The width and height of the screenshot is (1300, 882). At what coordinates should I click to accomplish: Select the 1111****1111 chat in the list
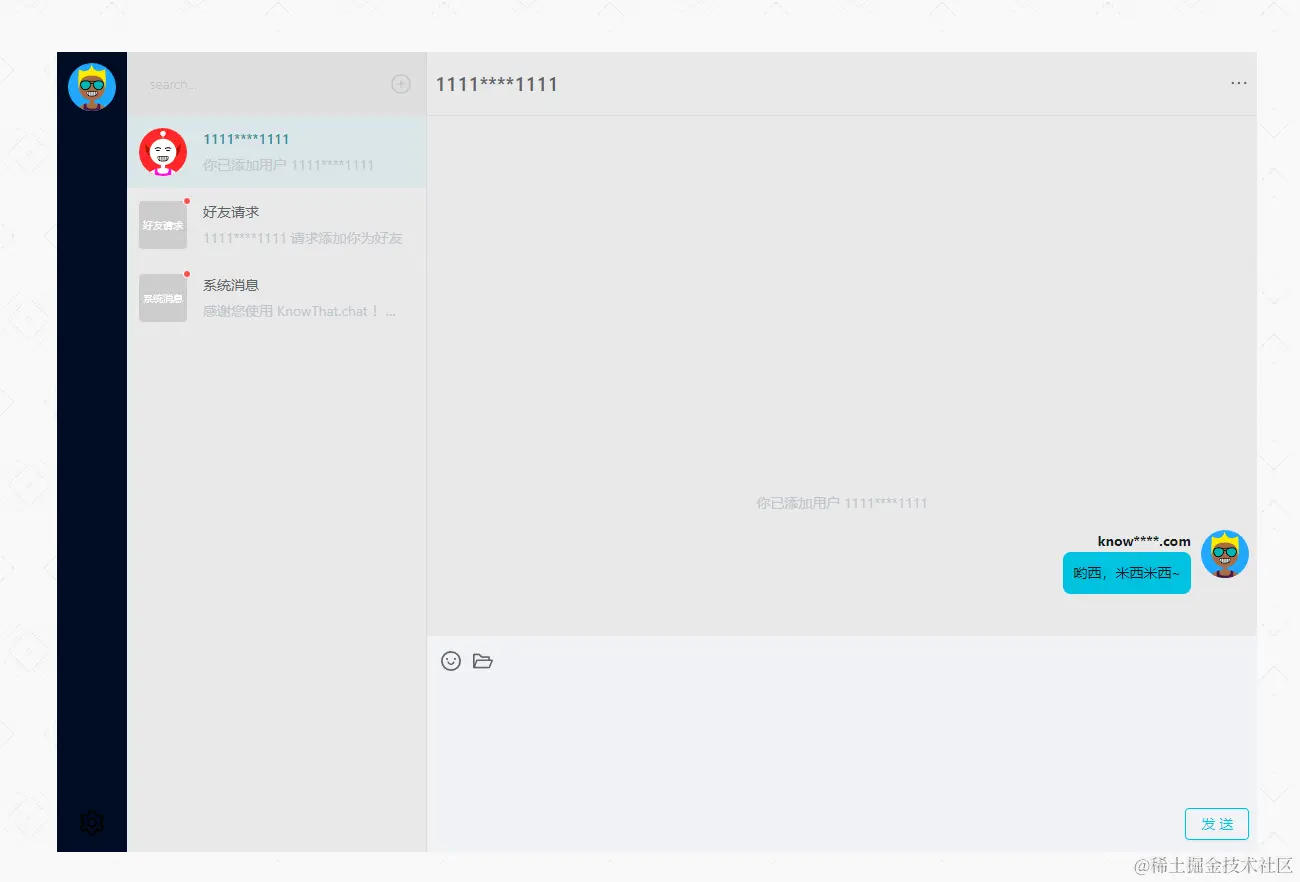point(290,151)
